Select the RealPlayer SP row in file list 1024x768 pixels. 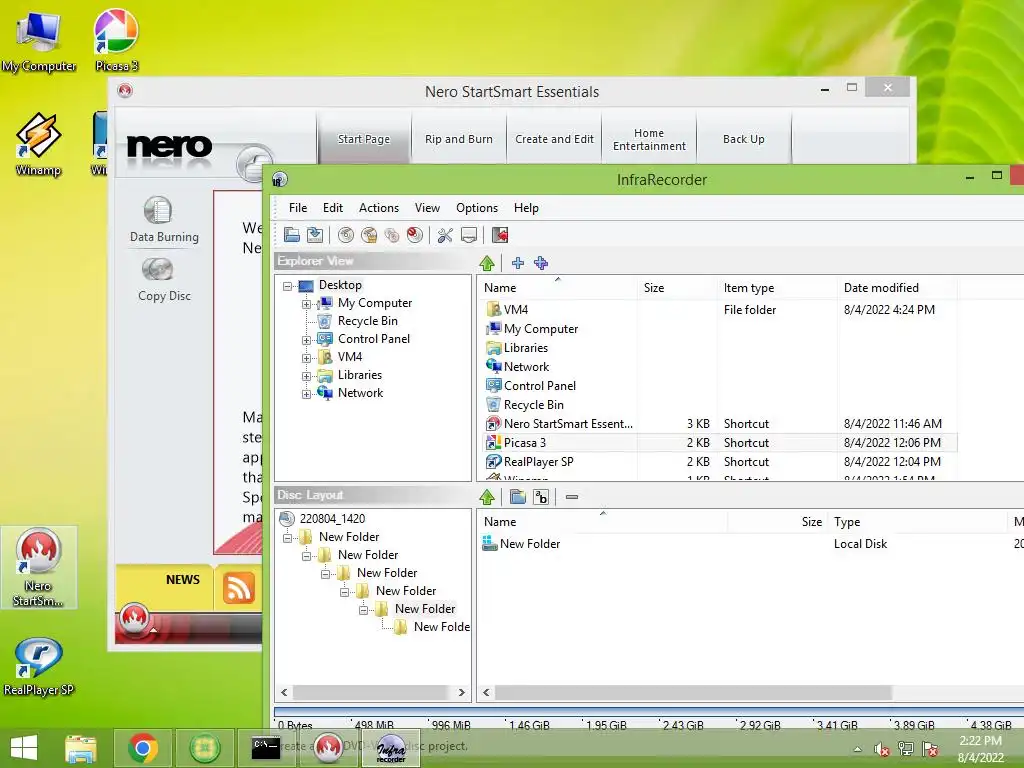tap(720, 462)
